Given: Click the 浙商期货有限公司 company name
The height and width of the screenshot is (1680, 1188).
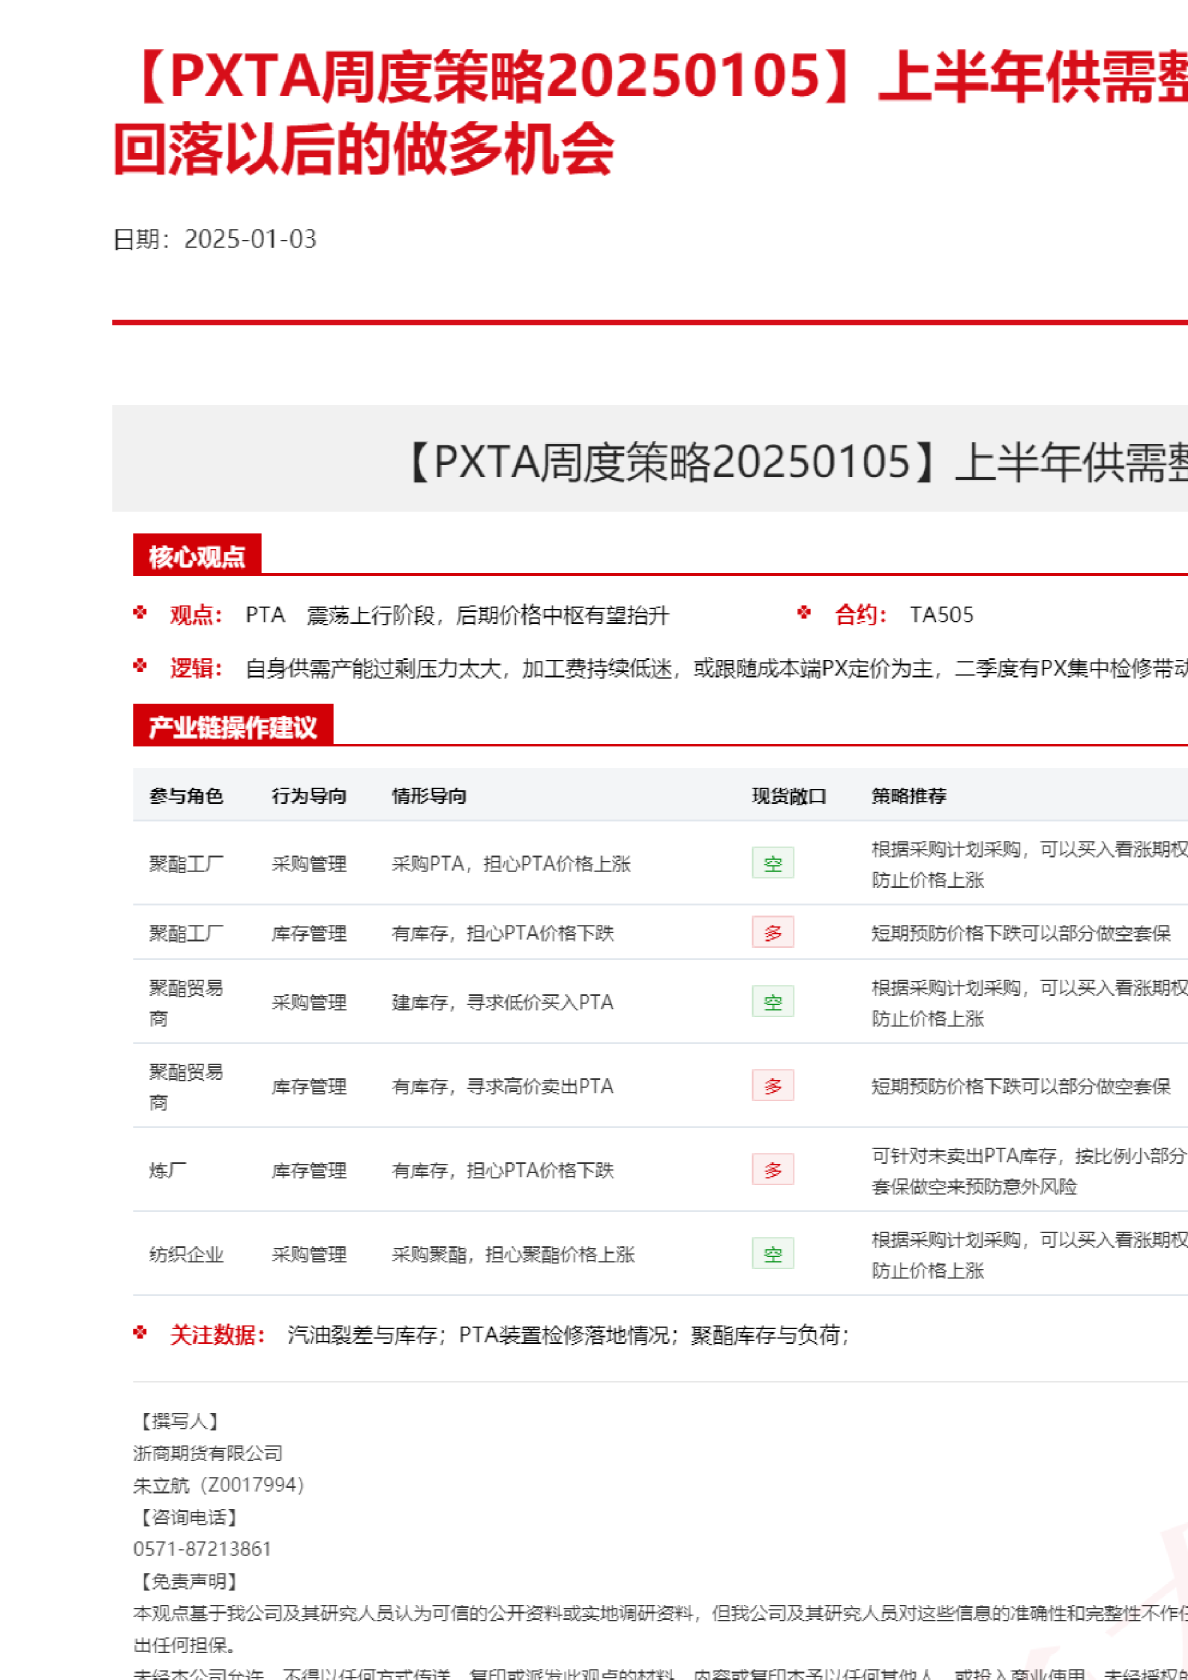Looking at the screenshot, I should click(208, 1453).
